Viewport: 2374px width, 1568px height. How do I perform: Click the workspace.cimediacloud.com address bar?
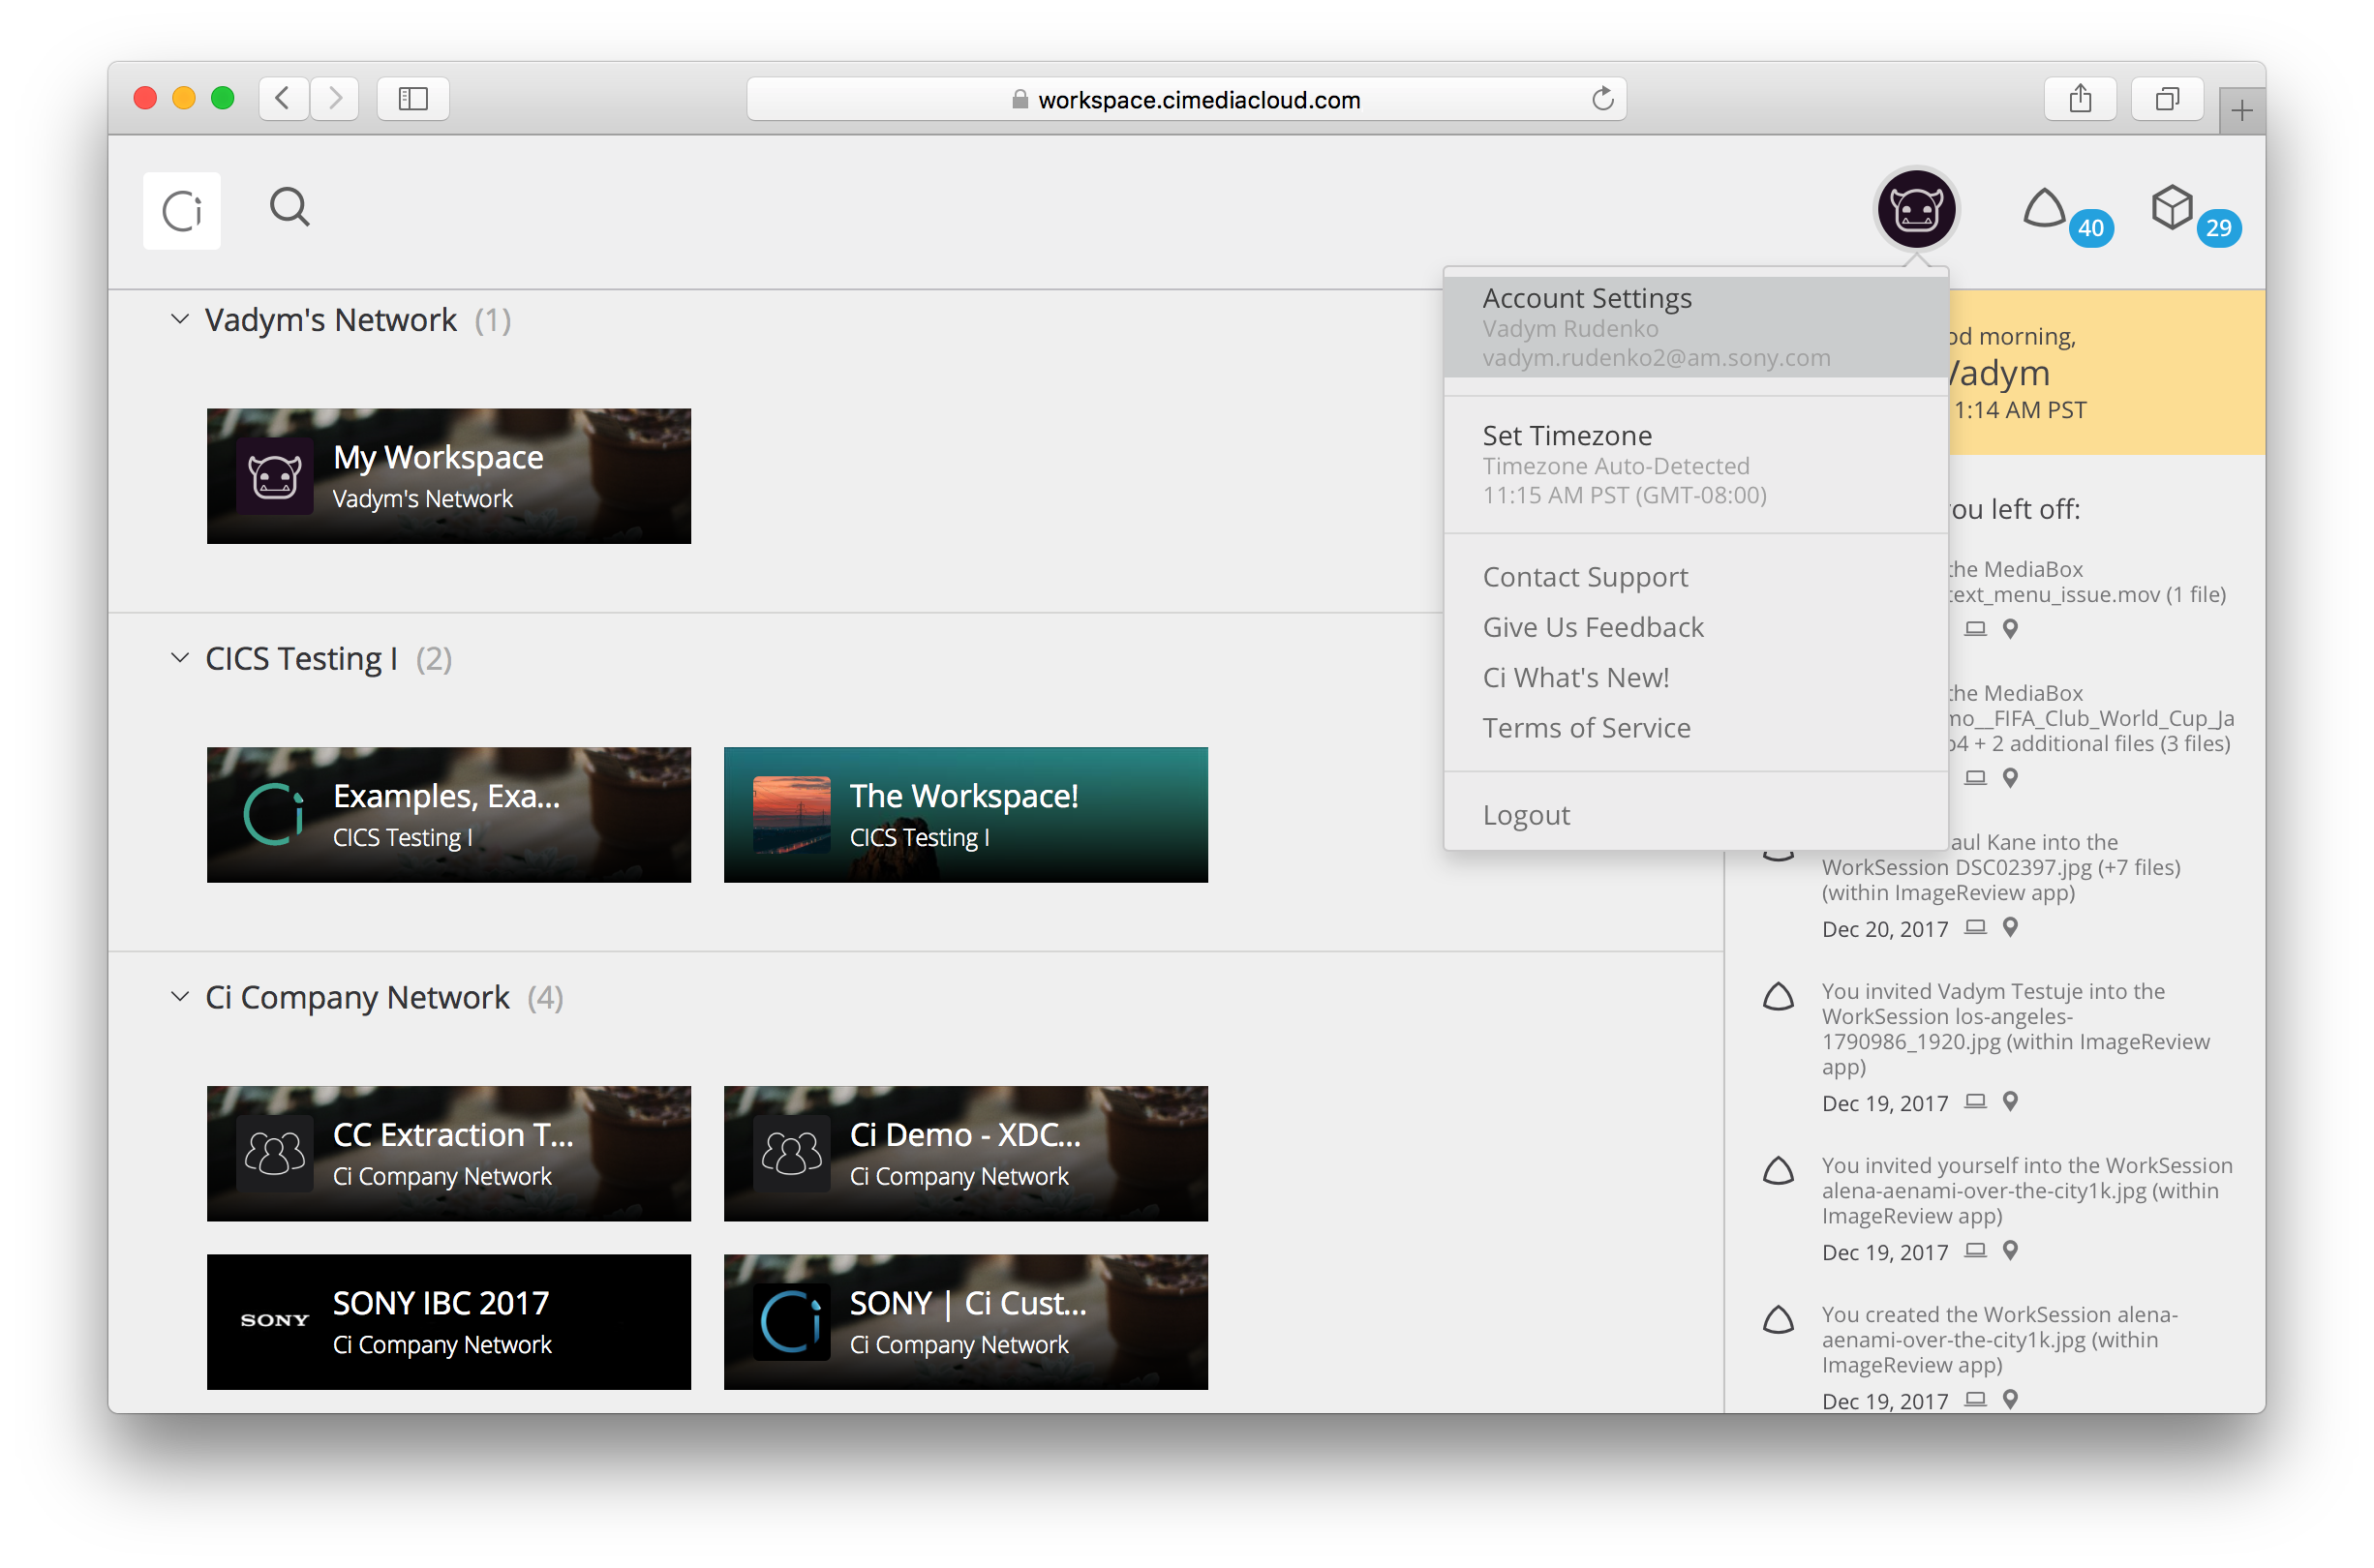[x=1186, y=98]
